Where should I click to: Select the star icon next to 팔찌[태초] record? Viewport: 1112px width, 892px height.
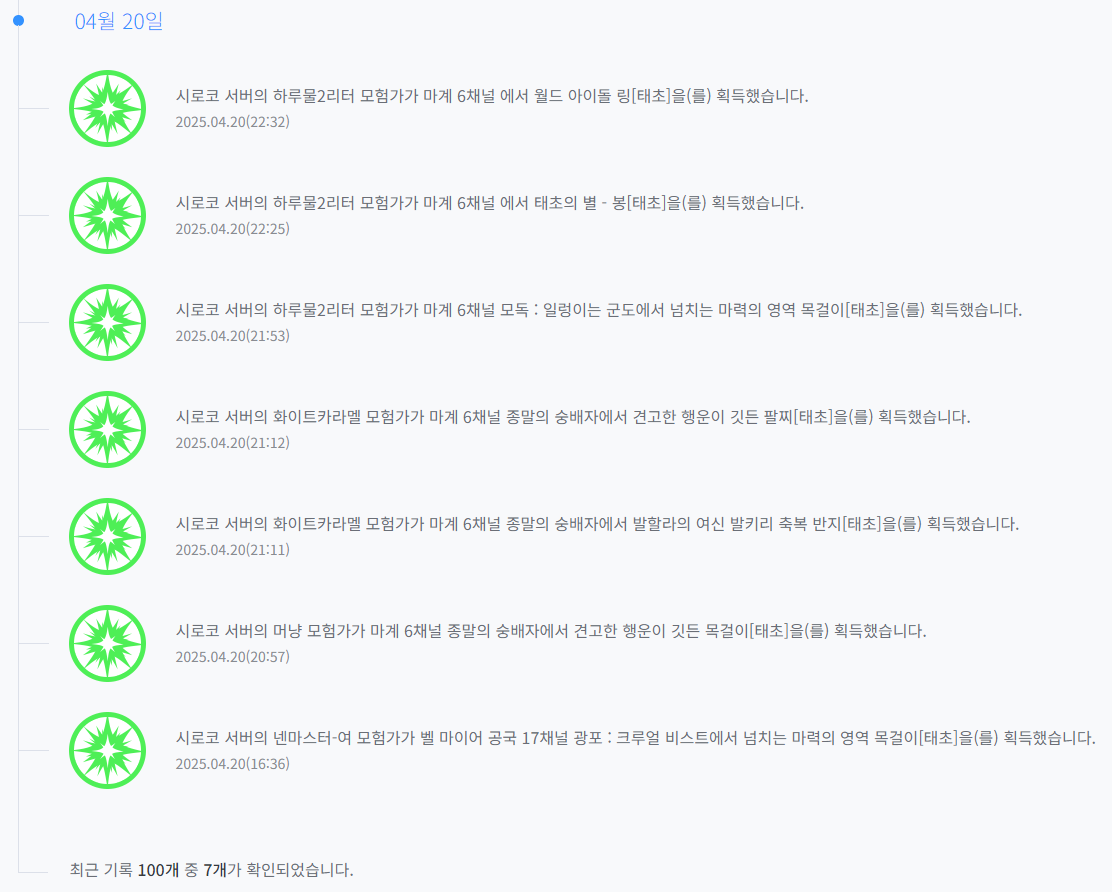(108, 429)
